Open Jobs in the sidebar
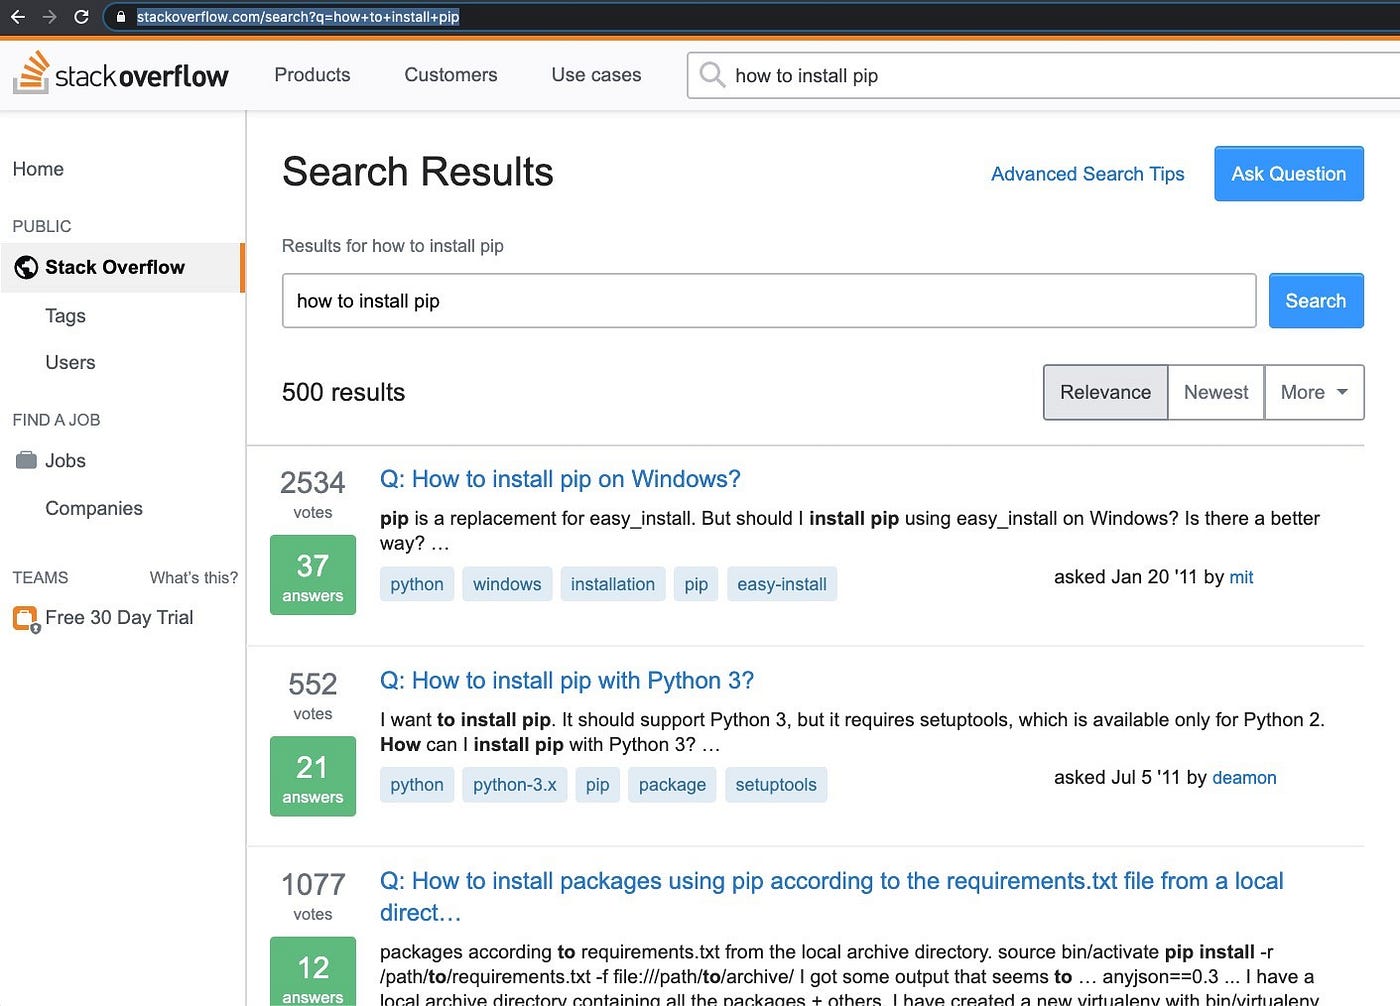Viewport: 1400px width, 1006px height. pyautogui.click(x=65, y=461)
